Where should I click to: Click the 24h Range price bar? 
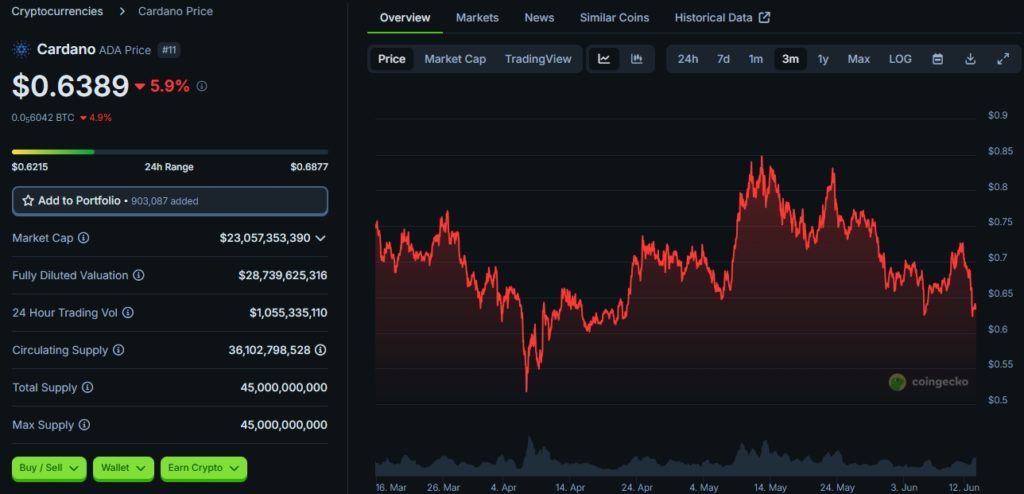pos(169,152)
